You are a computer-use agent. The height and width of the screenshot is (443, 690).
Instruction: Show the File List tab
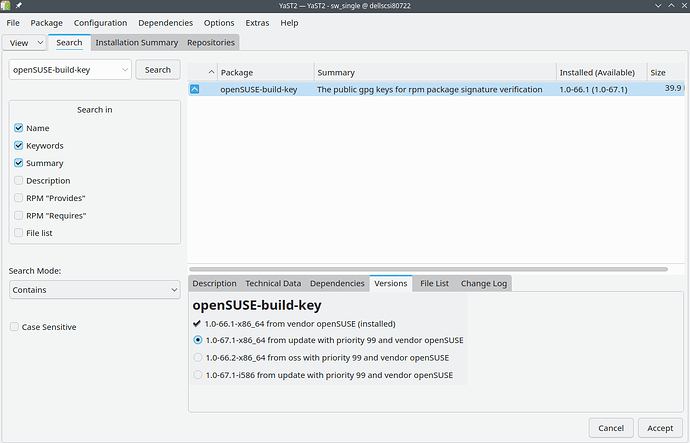point(434,283)
